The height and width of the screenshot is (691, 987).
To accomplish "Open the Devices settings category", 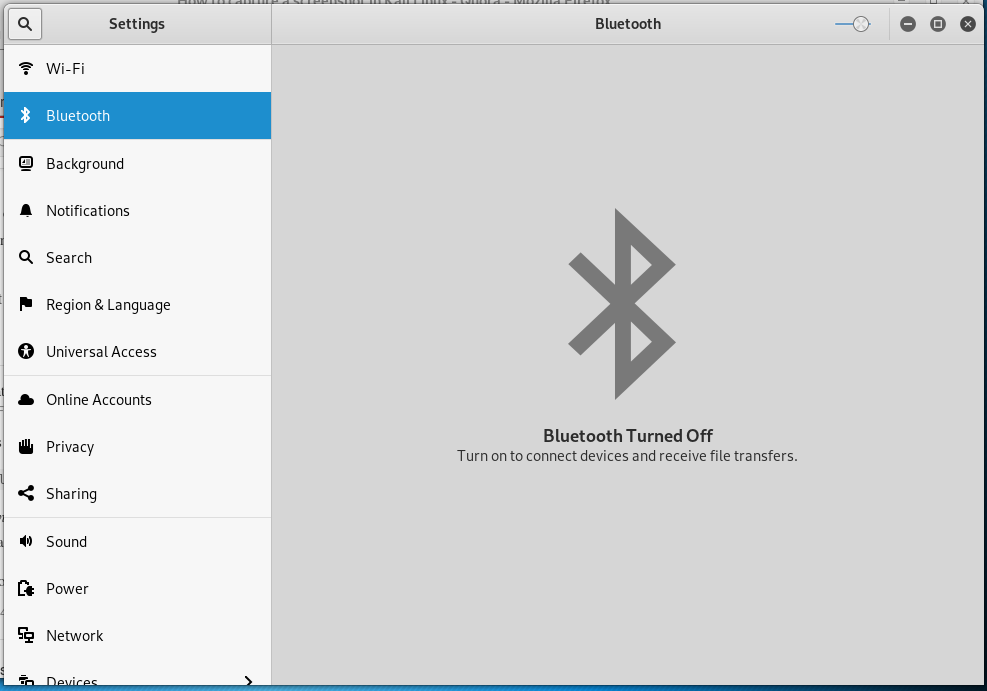I will (72, 681).
